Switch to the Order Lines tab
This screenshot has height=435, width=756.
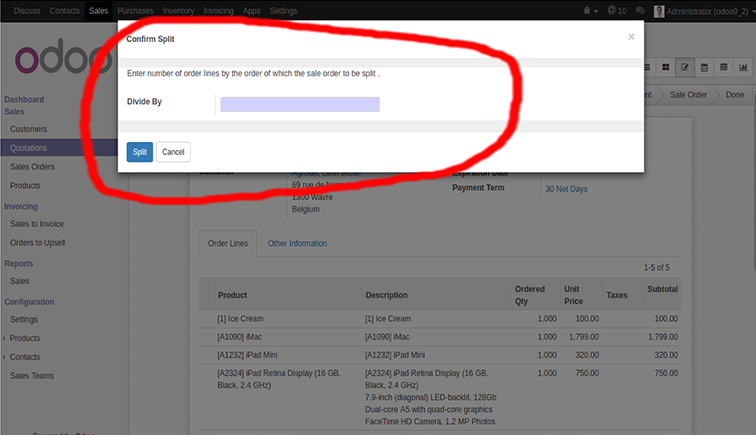coord(228,244)
